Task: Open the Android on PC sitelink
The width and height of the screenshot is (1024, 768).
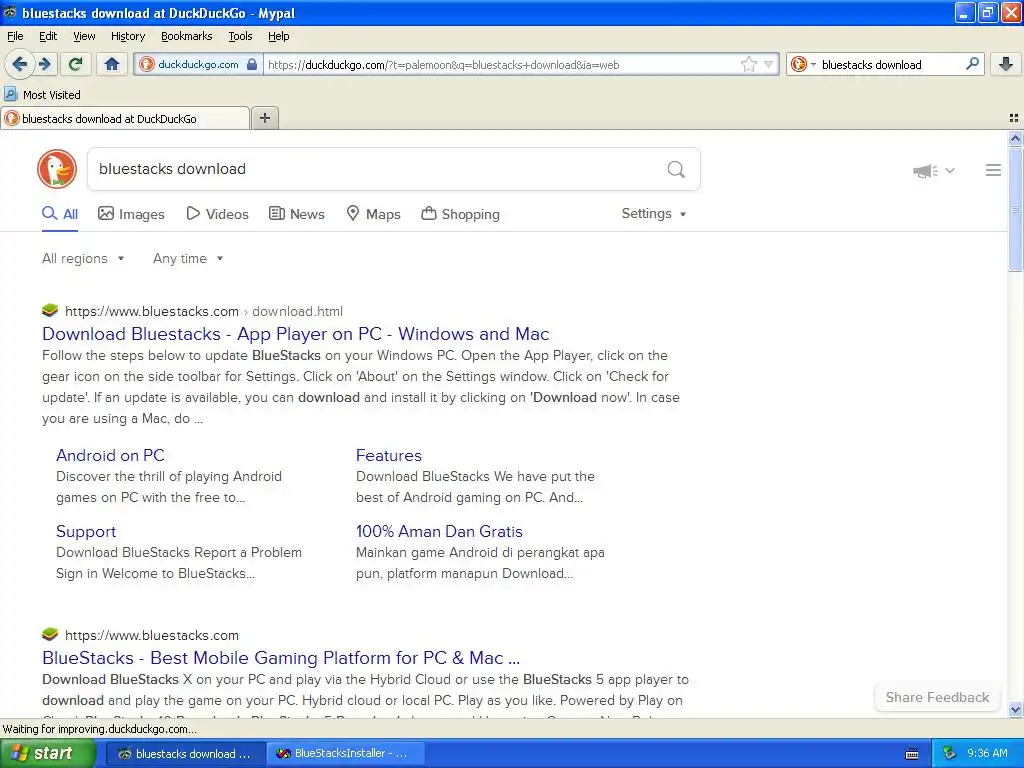Action: click(x=110, y=455)
